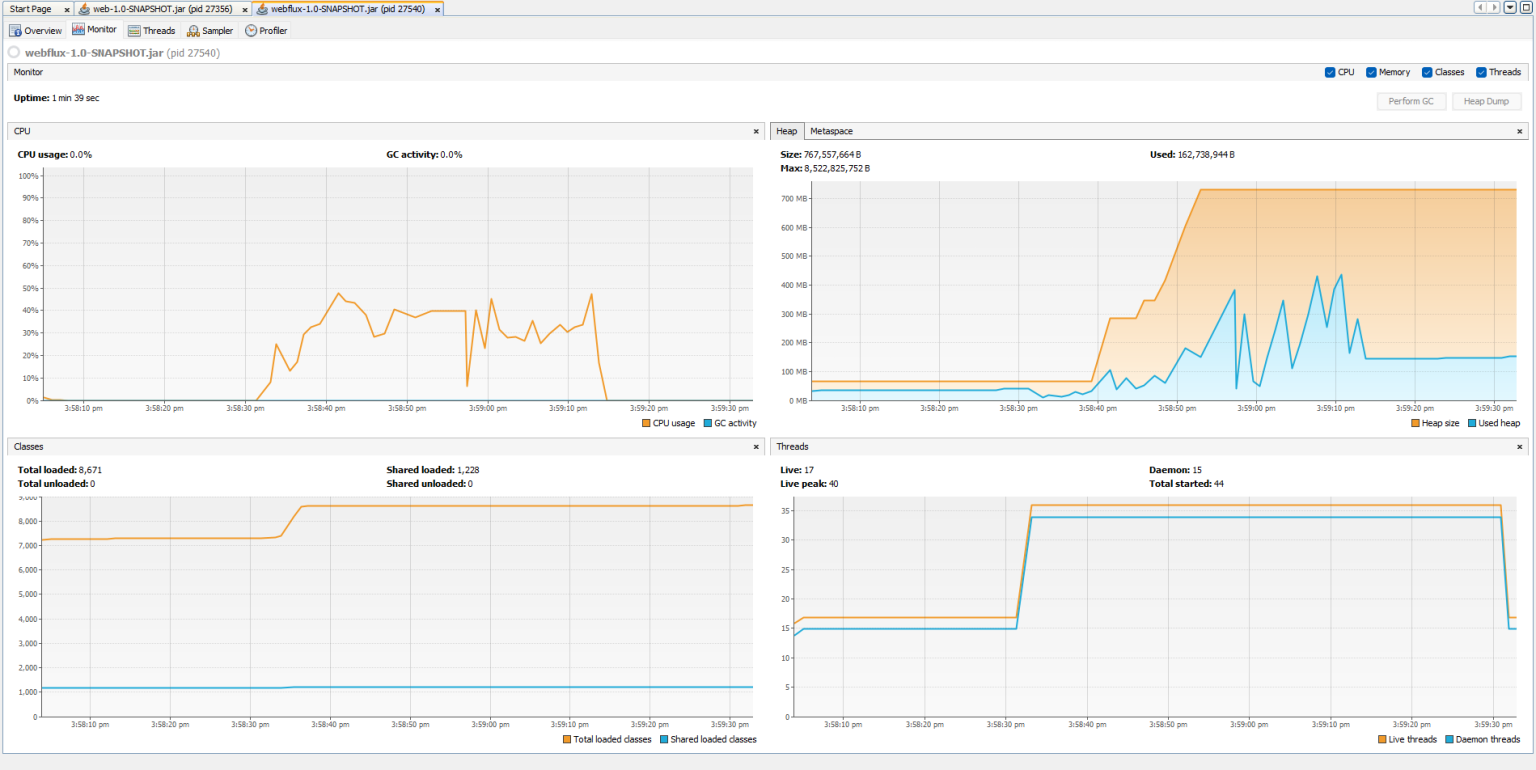Switch to web-1.0-SNAPSHOT.jar pid 27356 tab

[160, 8]
